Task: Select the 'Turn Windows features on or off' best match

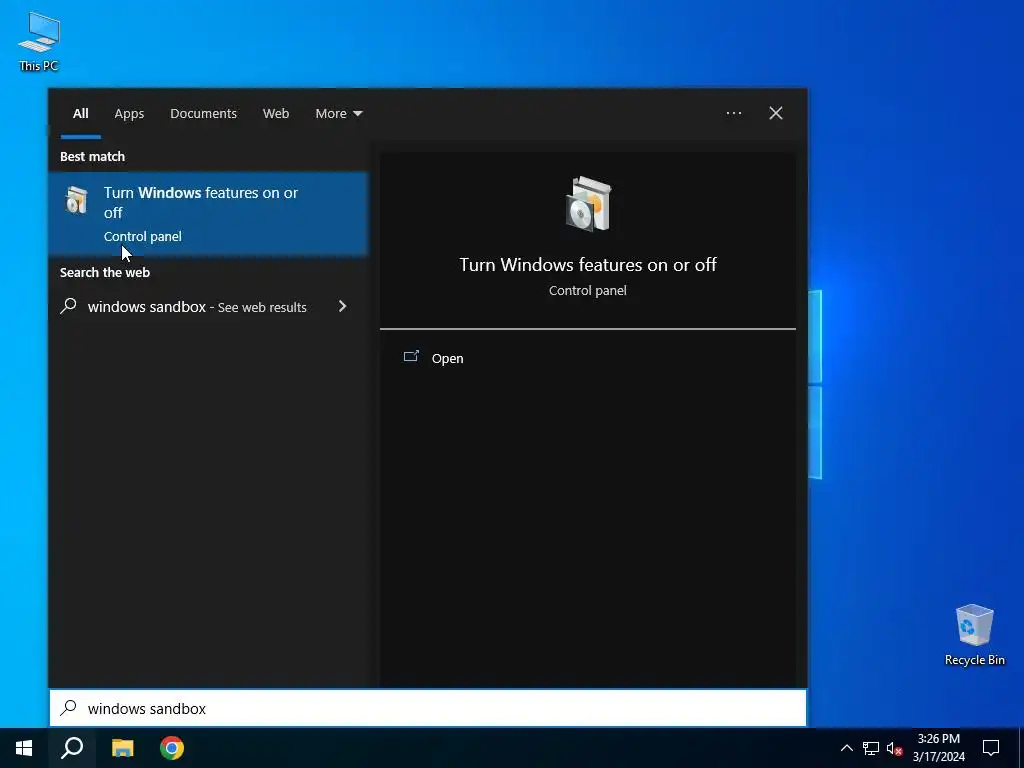Action: coord(208,214)
